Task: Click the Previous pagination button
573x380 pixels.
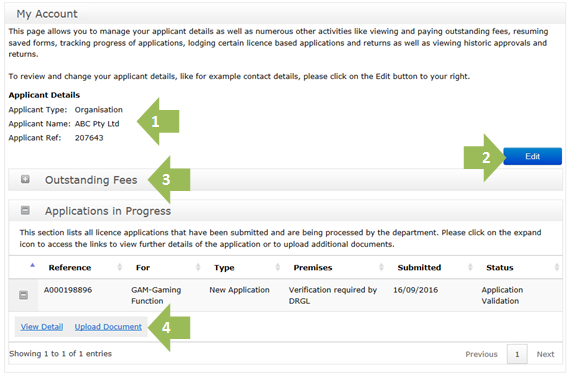Action: pyautogui.click(x=481, y=354)
